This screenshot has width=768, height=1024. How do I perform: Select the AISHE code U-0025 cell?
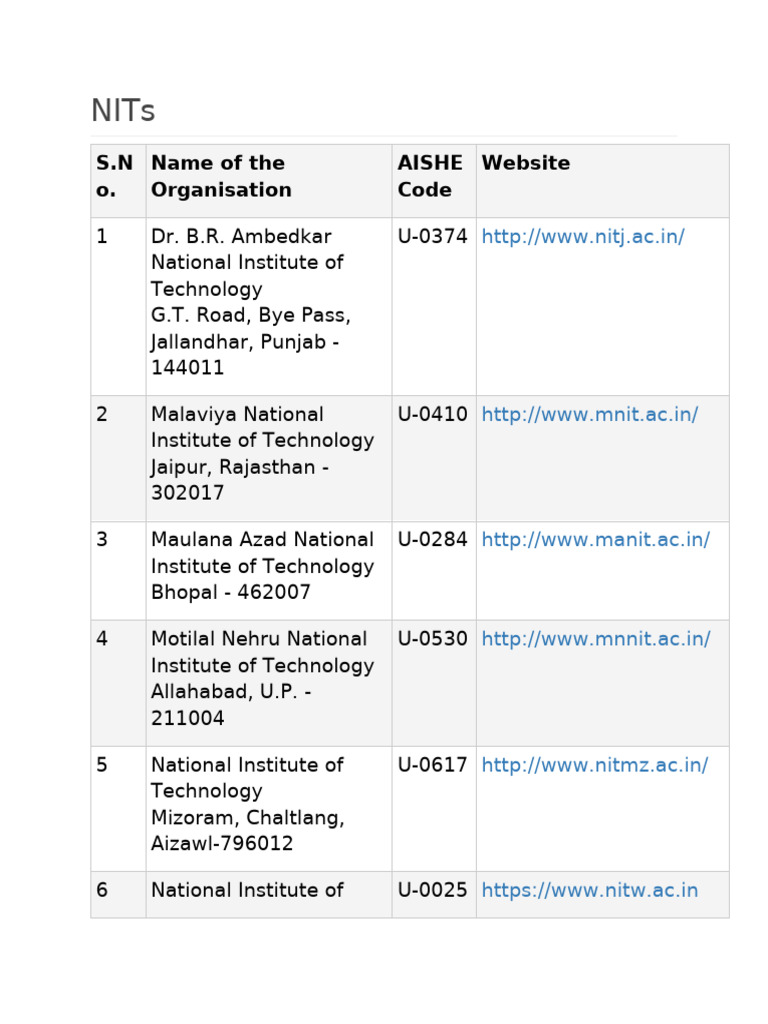432,891
